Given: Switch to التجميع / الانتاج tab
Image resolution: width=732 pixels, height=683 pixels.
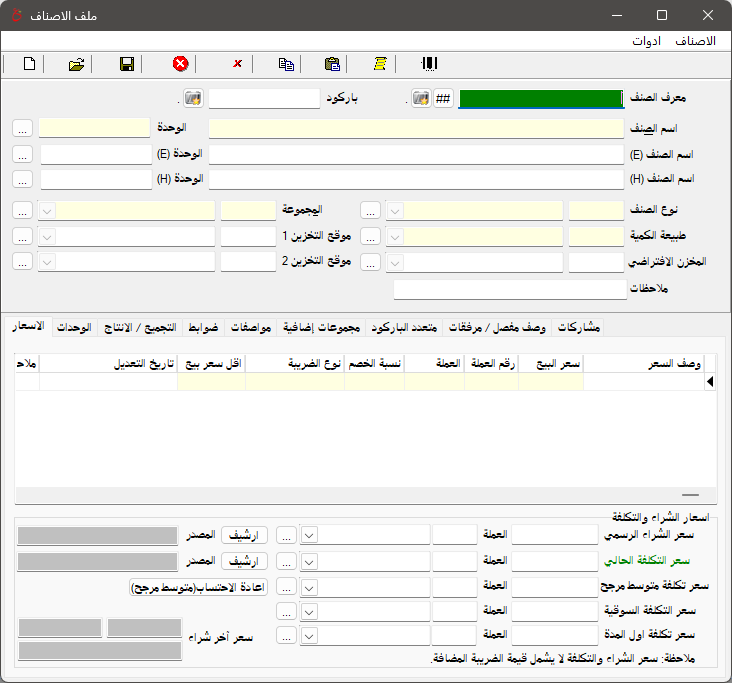Looking at the screenshot, I should click(x=140, y=328).
